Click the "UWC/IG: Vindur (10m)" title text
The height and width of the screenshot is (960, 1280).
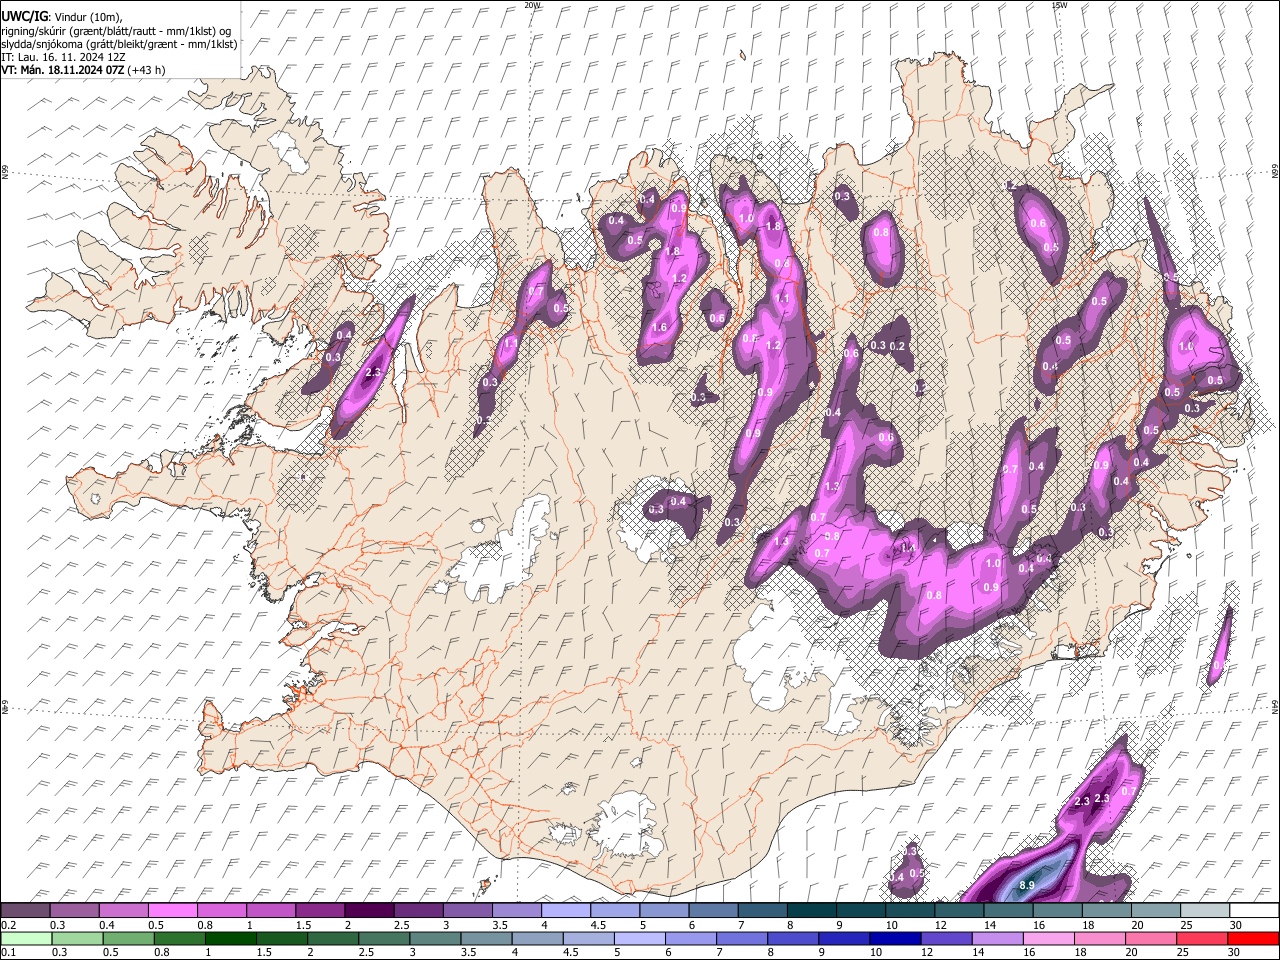pos(62,17)
